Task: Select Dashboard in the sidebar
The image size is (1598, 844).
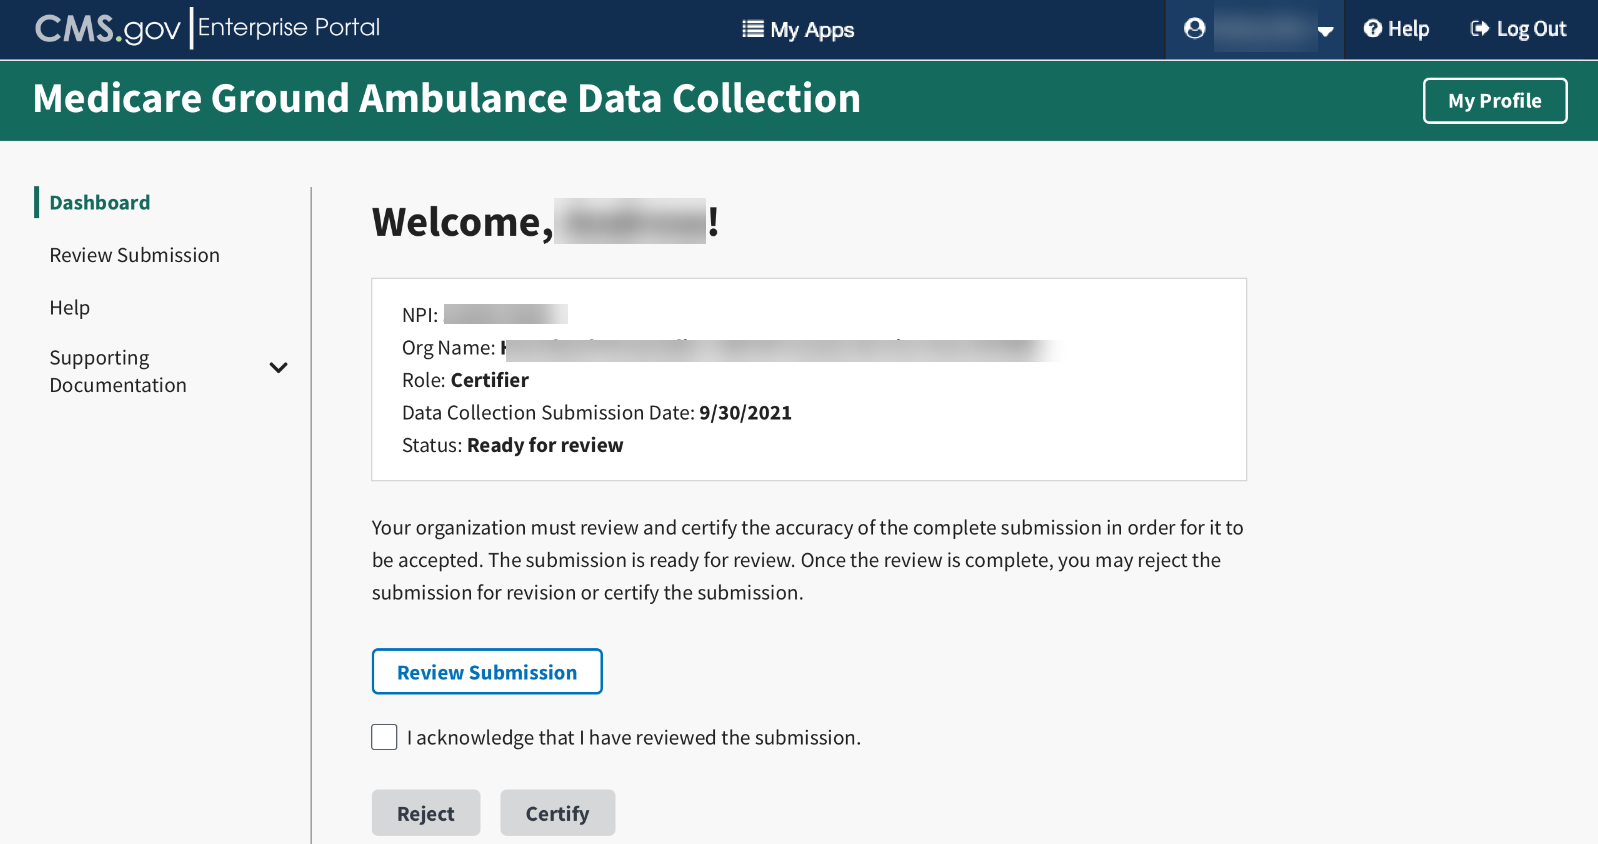Action: pyautogui.click(x=100, y=203)
